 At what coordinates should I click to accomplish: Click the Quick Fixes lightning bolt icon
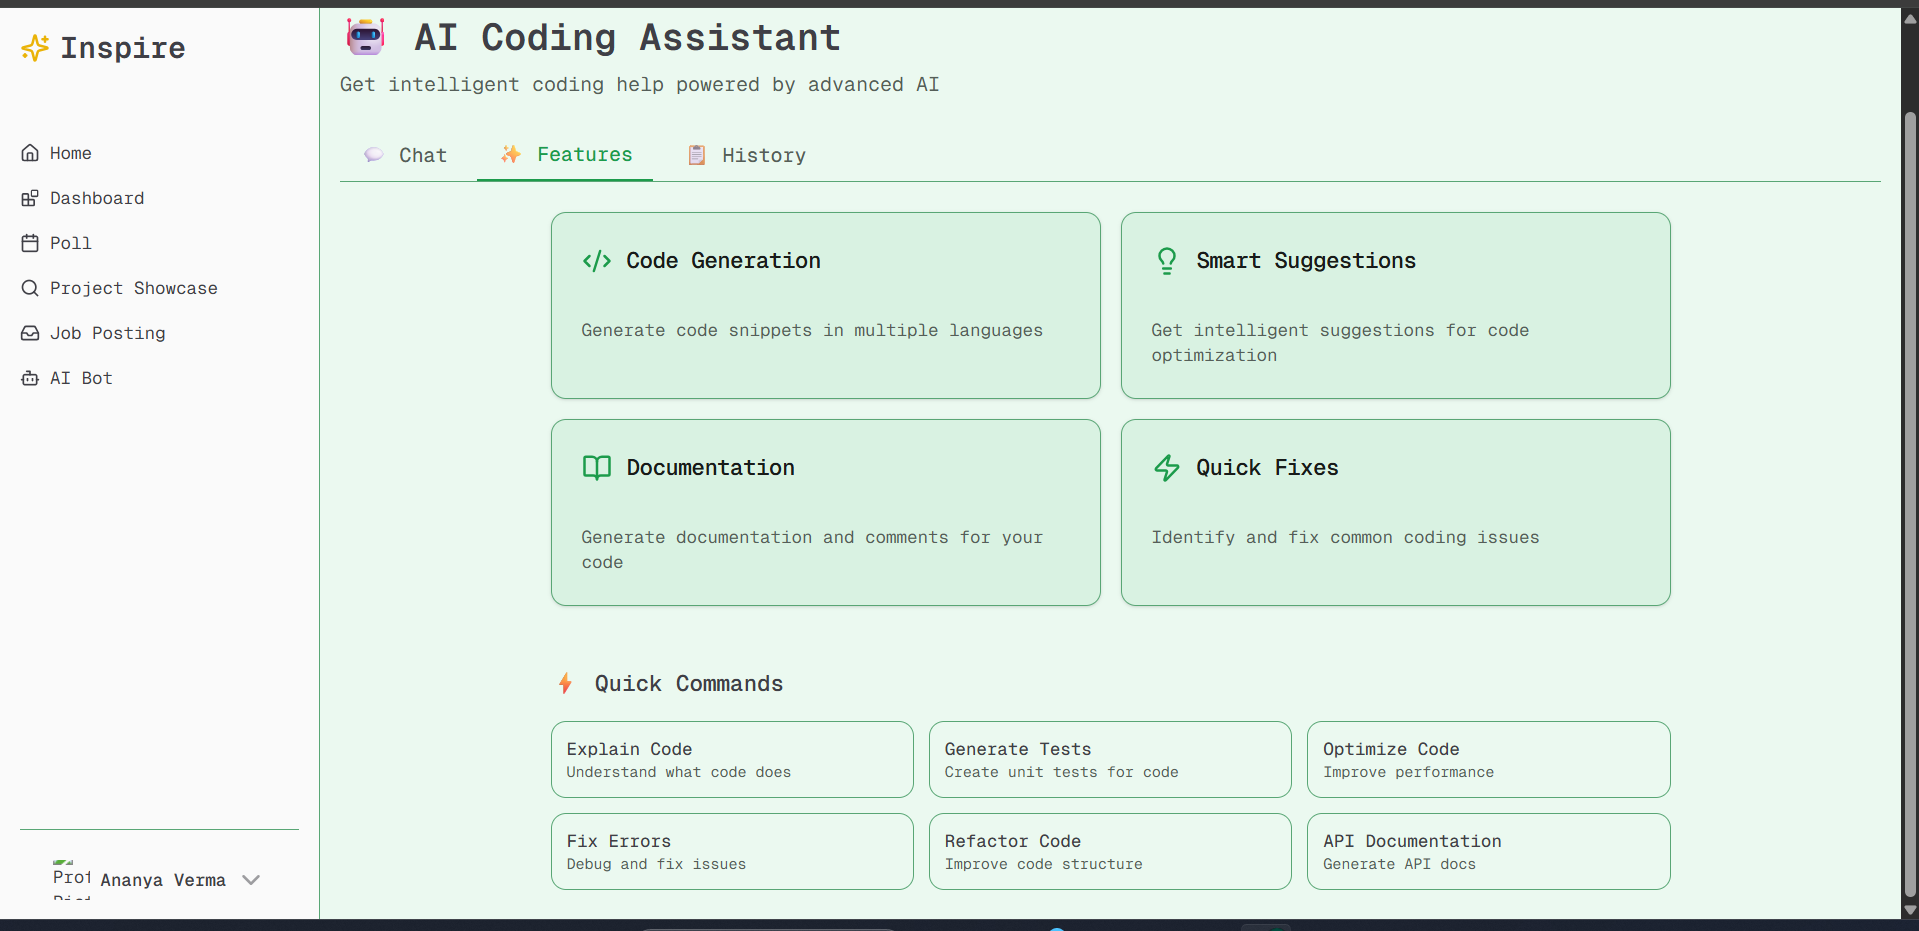[1166, 467]
